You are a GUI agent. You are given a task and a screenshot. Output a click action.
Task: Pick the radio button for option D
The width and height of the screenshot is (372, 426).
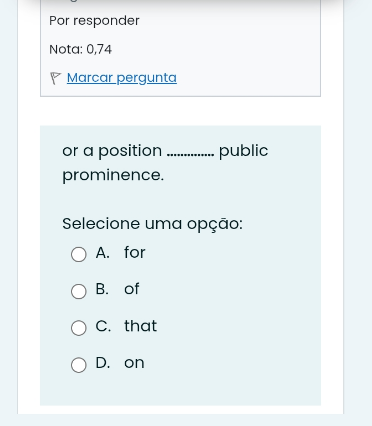tap(79, 365)
